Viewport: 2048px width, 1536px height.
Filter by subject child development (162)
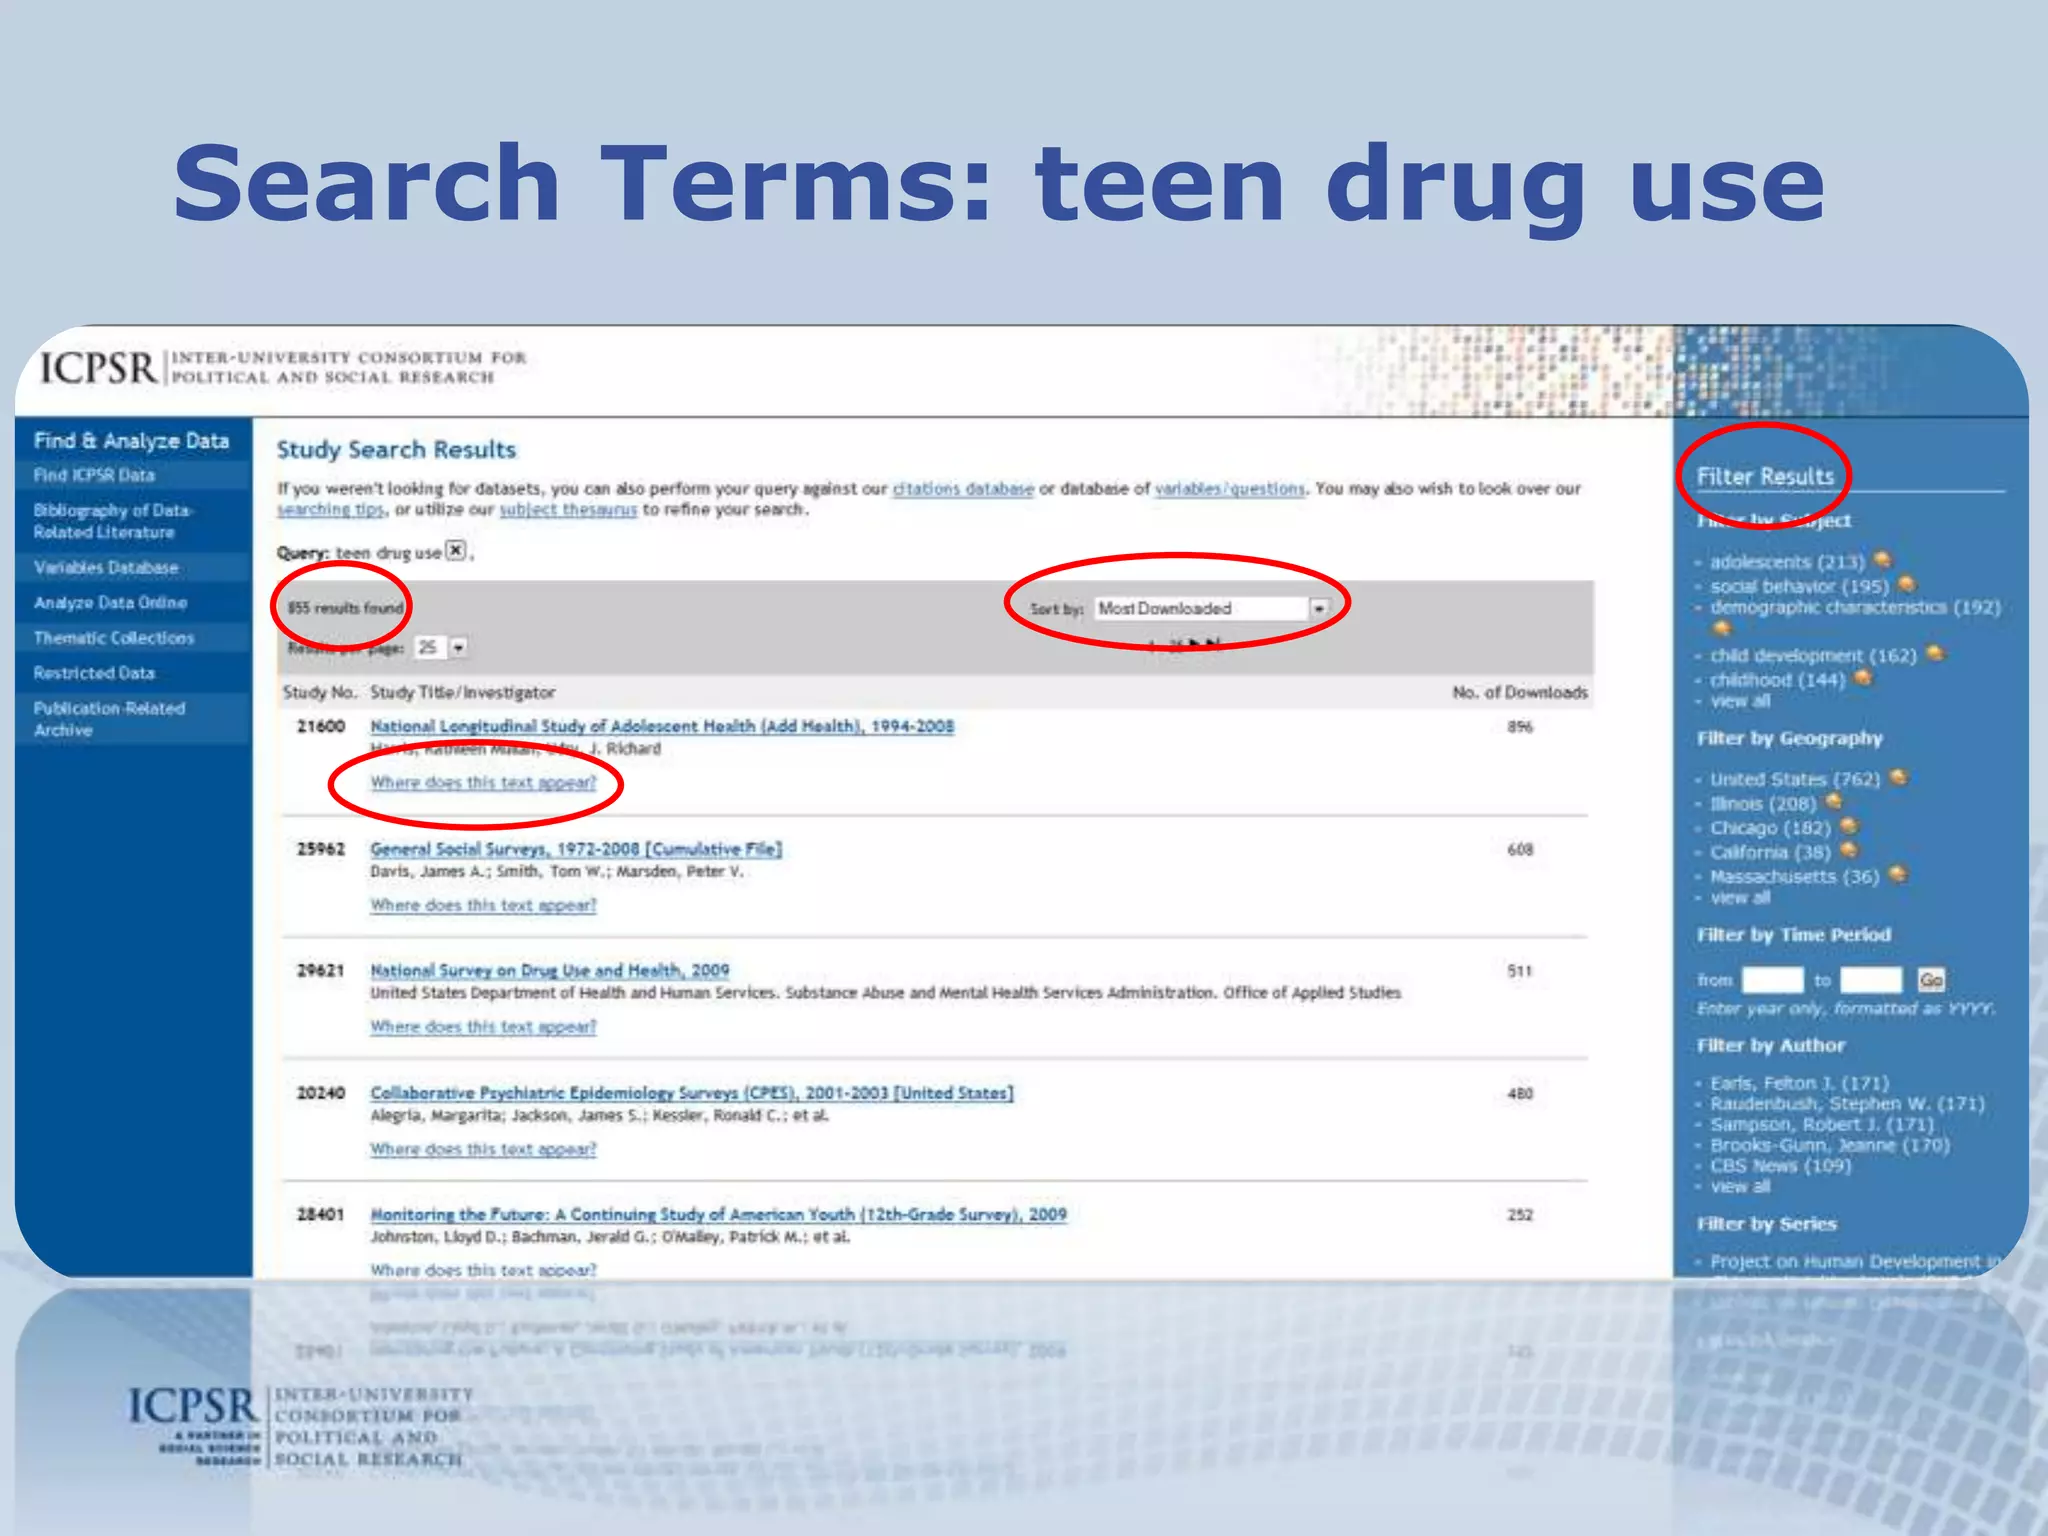click(x=1813, y=656)
